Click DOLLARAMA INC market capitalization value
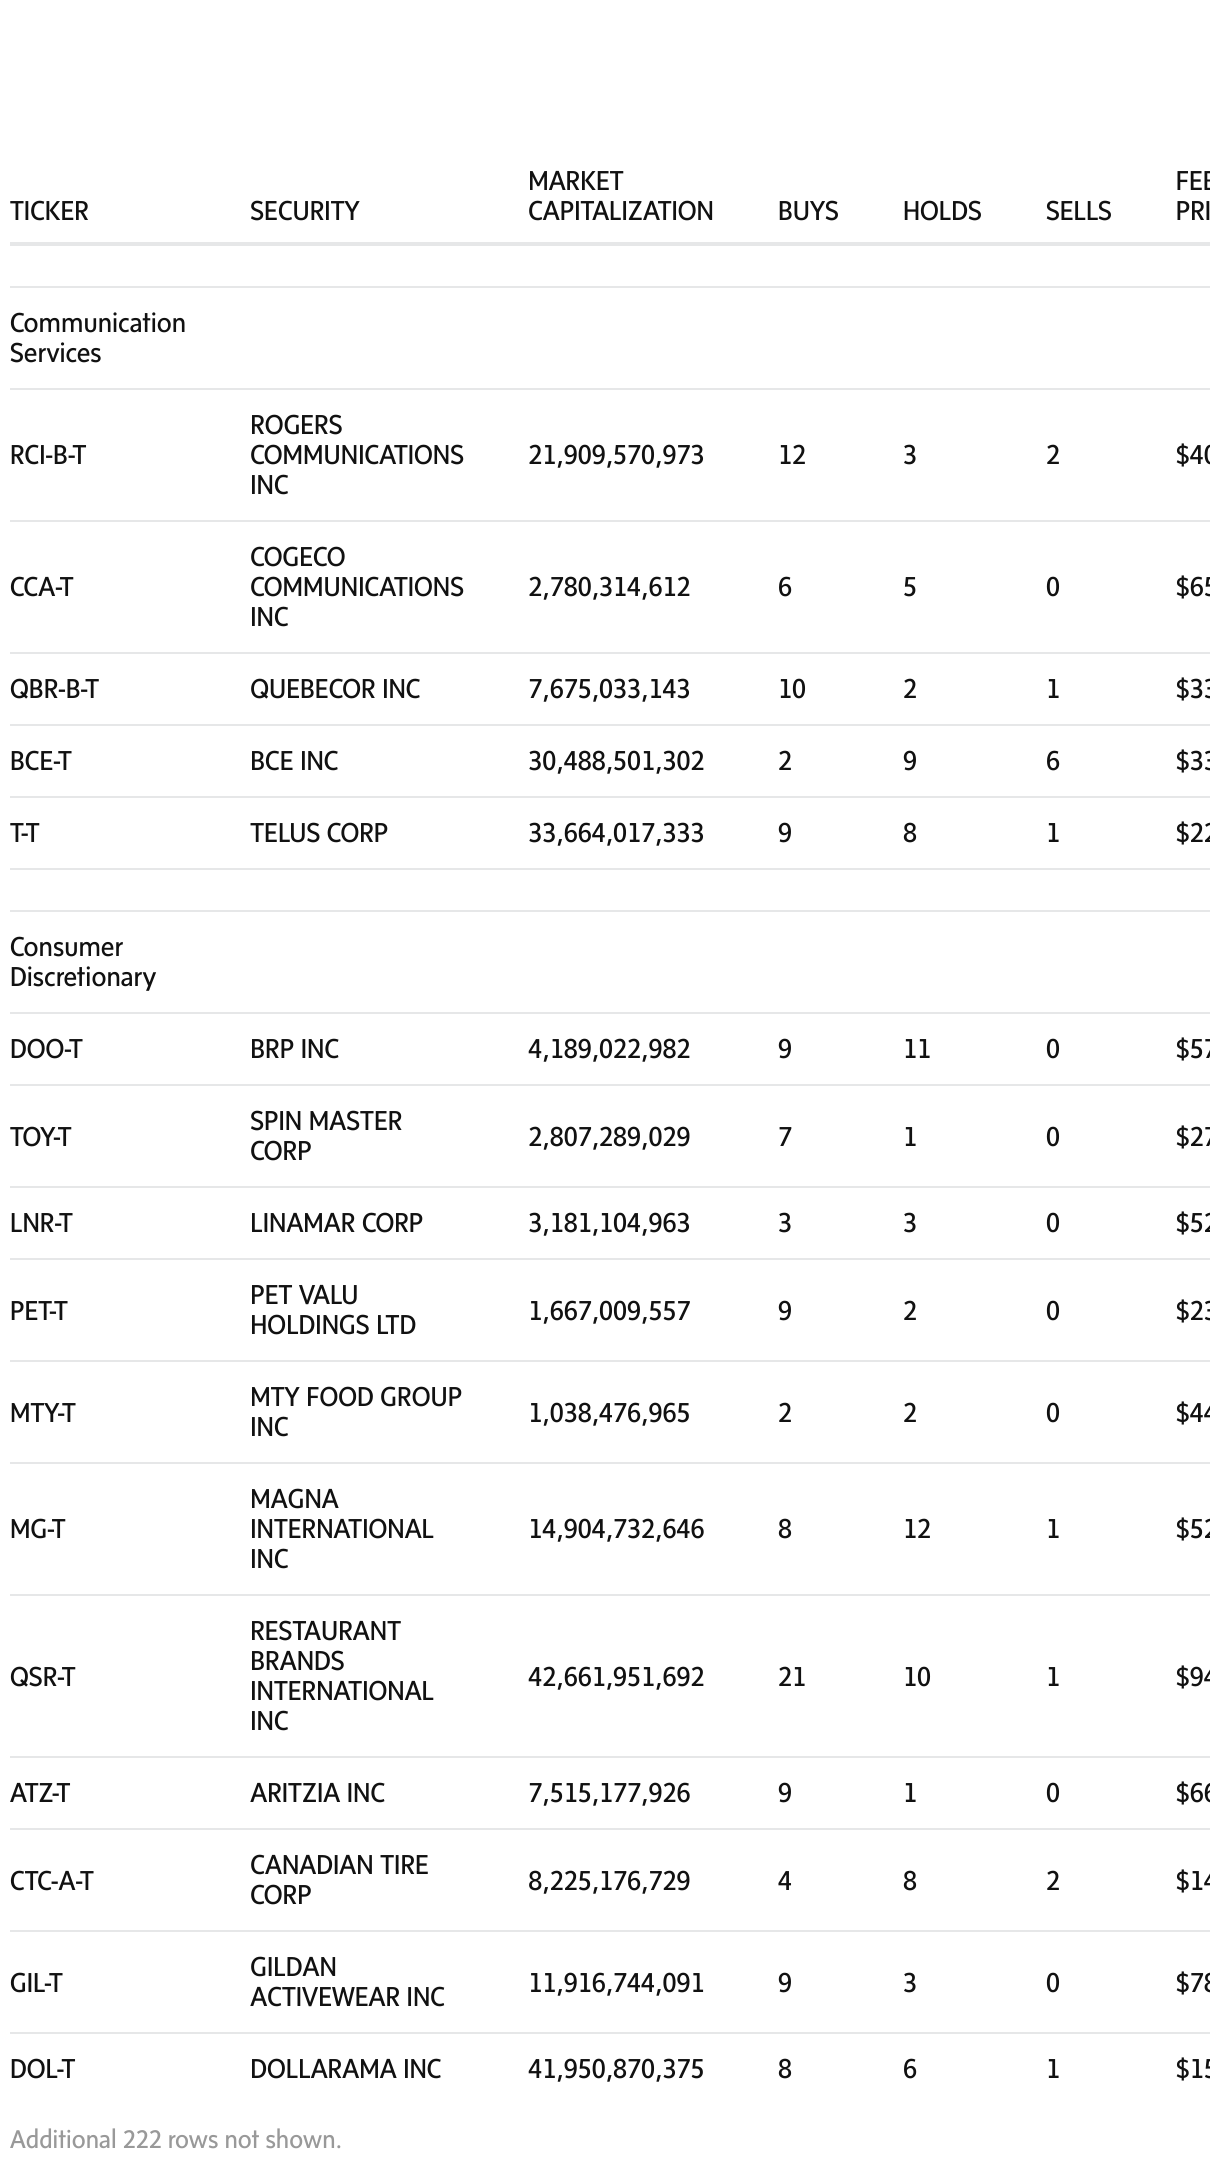The image size is (1220, 2164). pyautogui.click(x=615, y=2069)
